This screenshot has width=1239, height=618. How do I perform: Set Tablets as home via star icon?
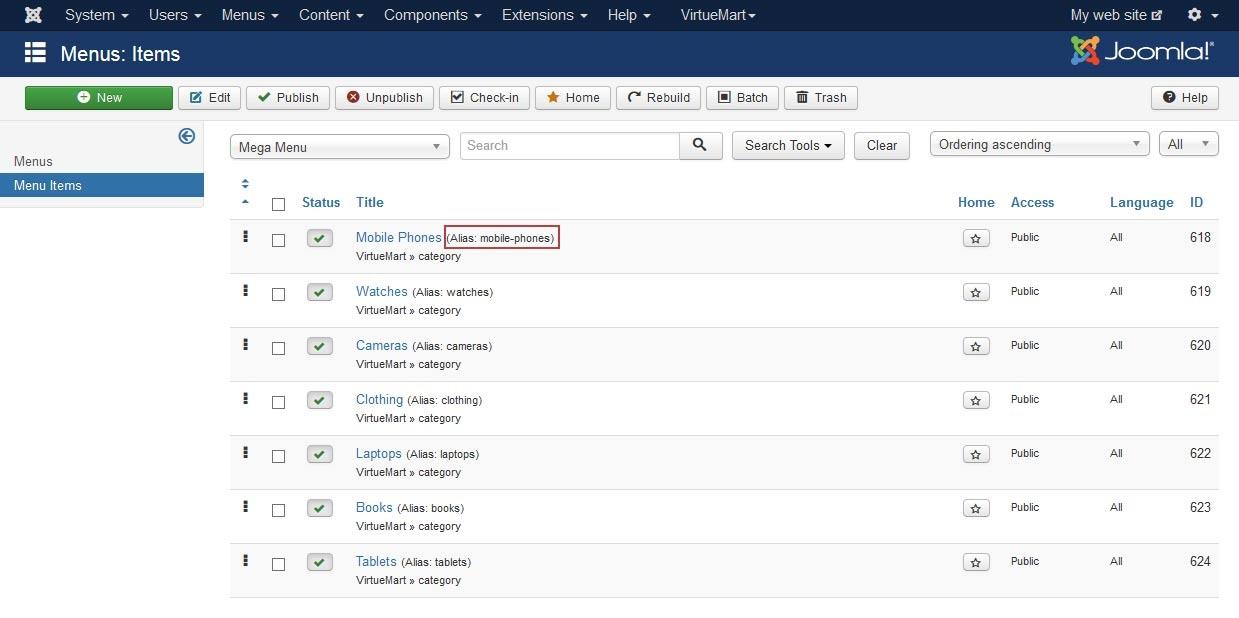pyautogui.click(x=976, y=562)
